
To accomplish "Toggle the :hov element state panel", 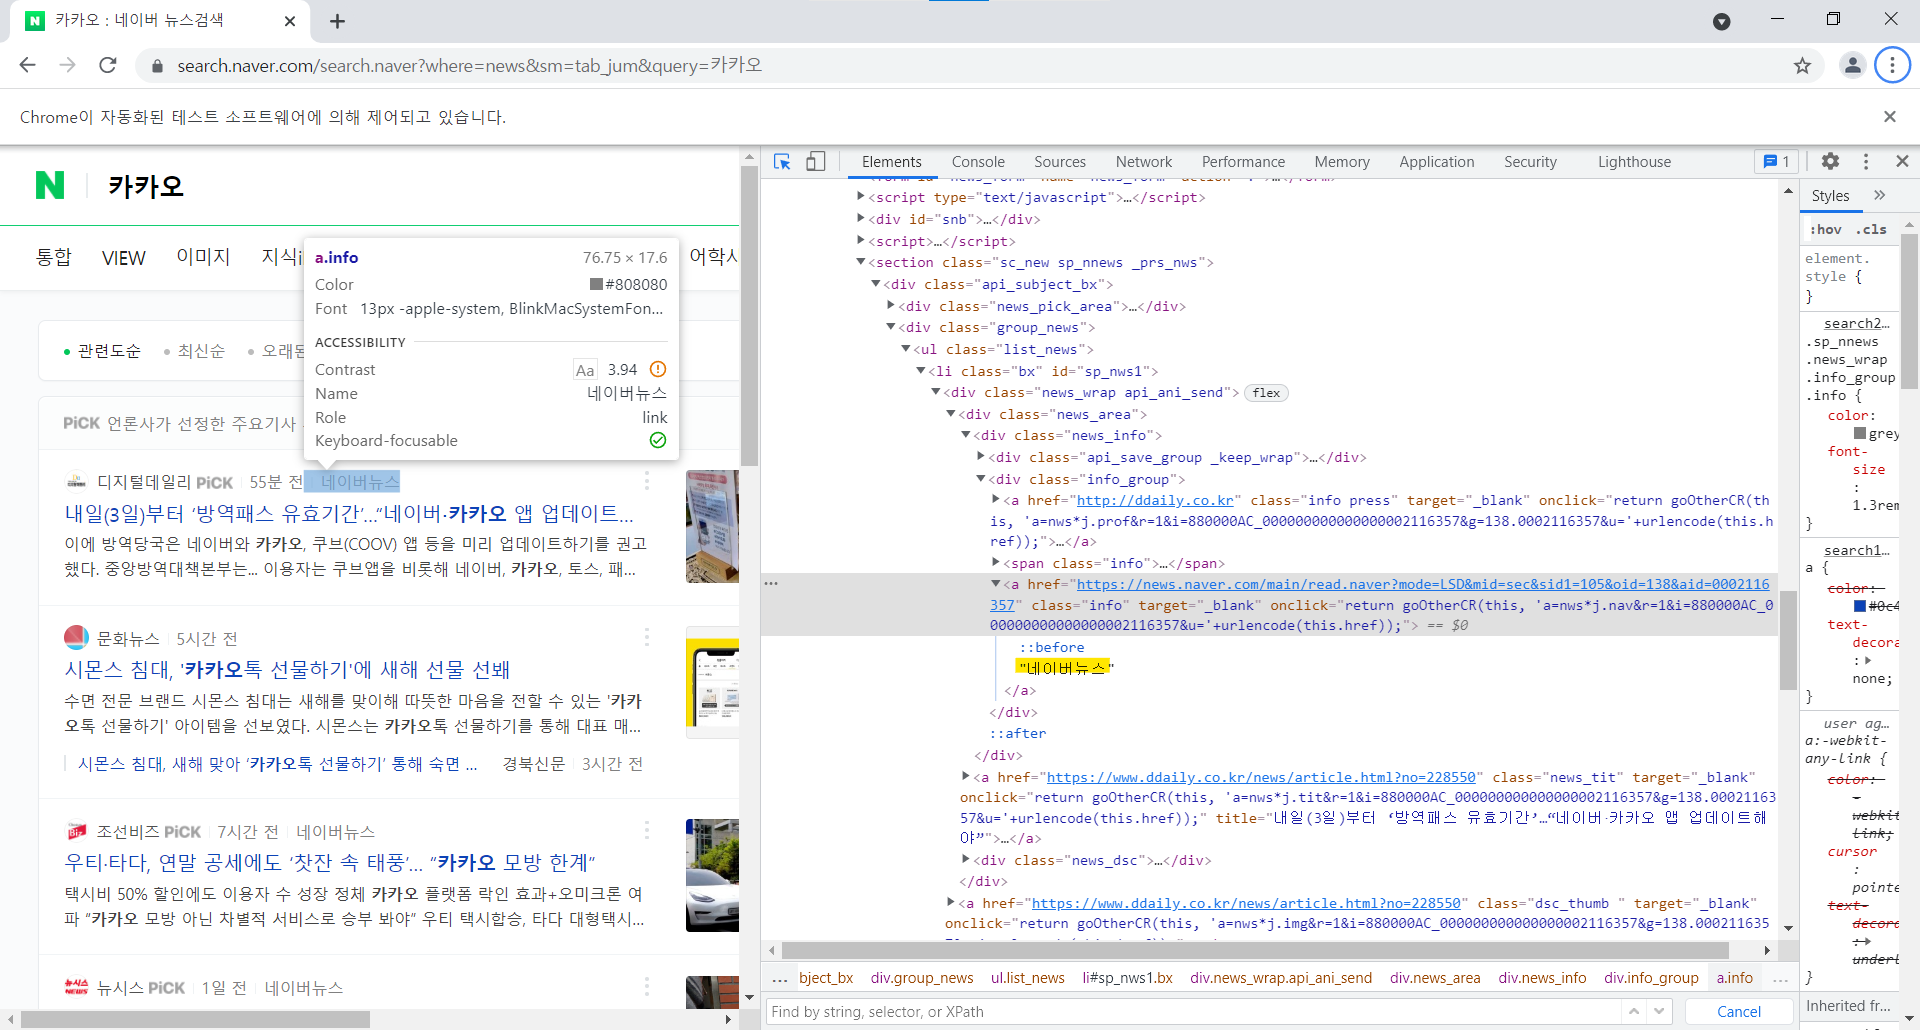I will 1825,229.
